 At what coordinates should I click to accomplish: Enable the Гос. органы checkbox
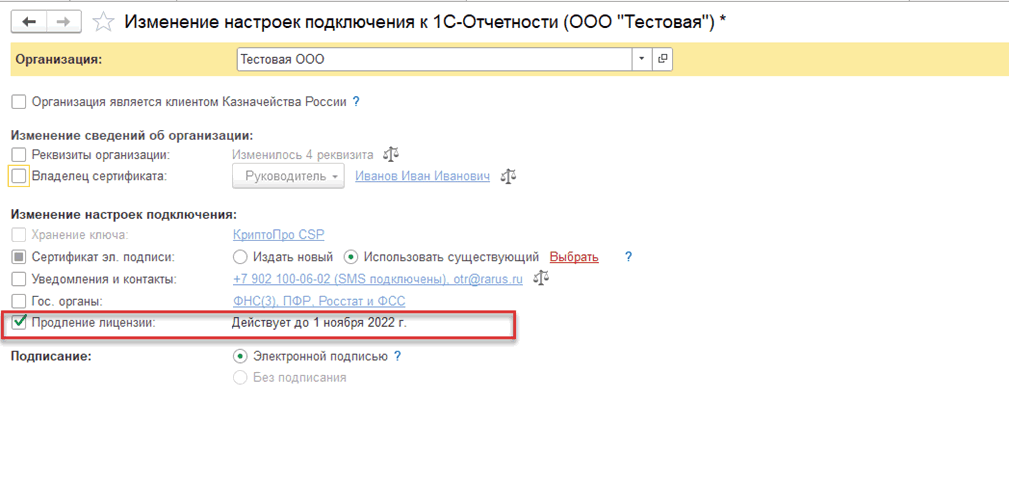(19, 301)
